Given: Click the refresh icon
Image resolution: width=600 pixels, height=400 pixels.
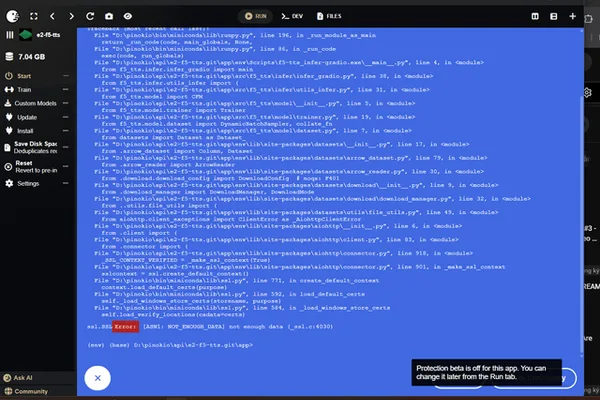Looking at the screenshot, I should coord(90,16).
